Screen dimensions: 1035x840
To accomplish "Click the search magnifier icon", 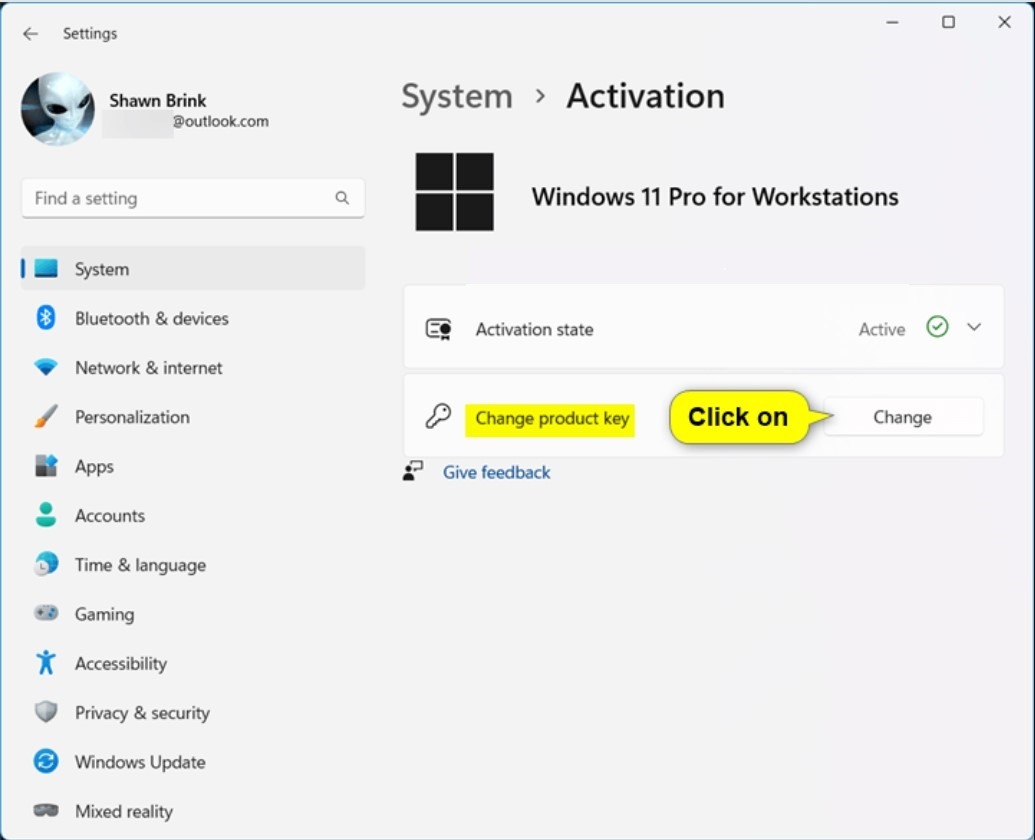I will click(x=342, y=198).
